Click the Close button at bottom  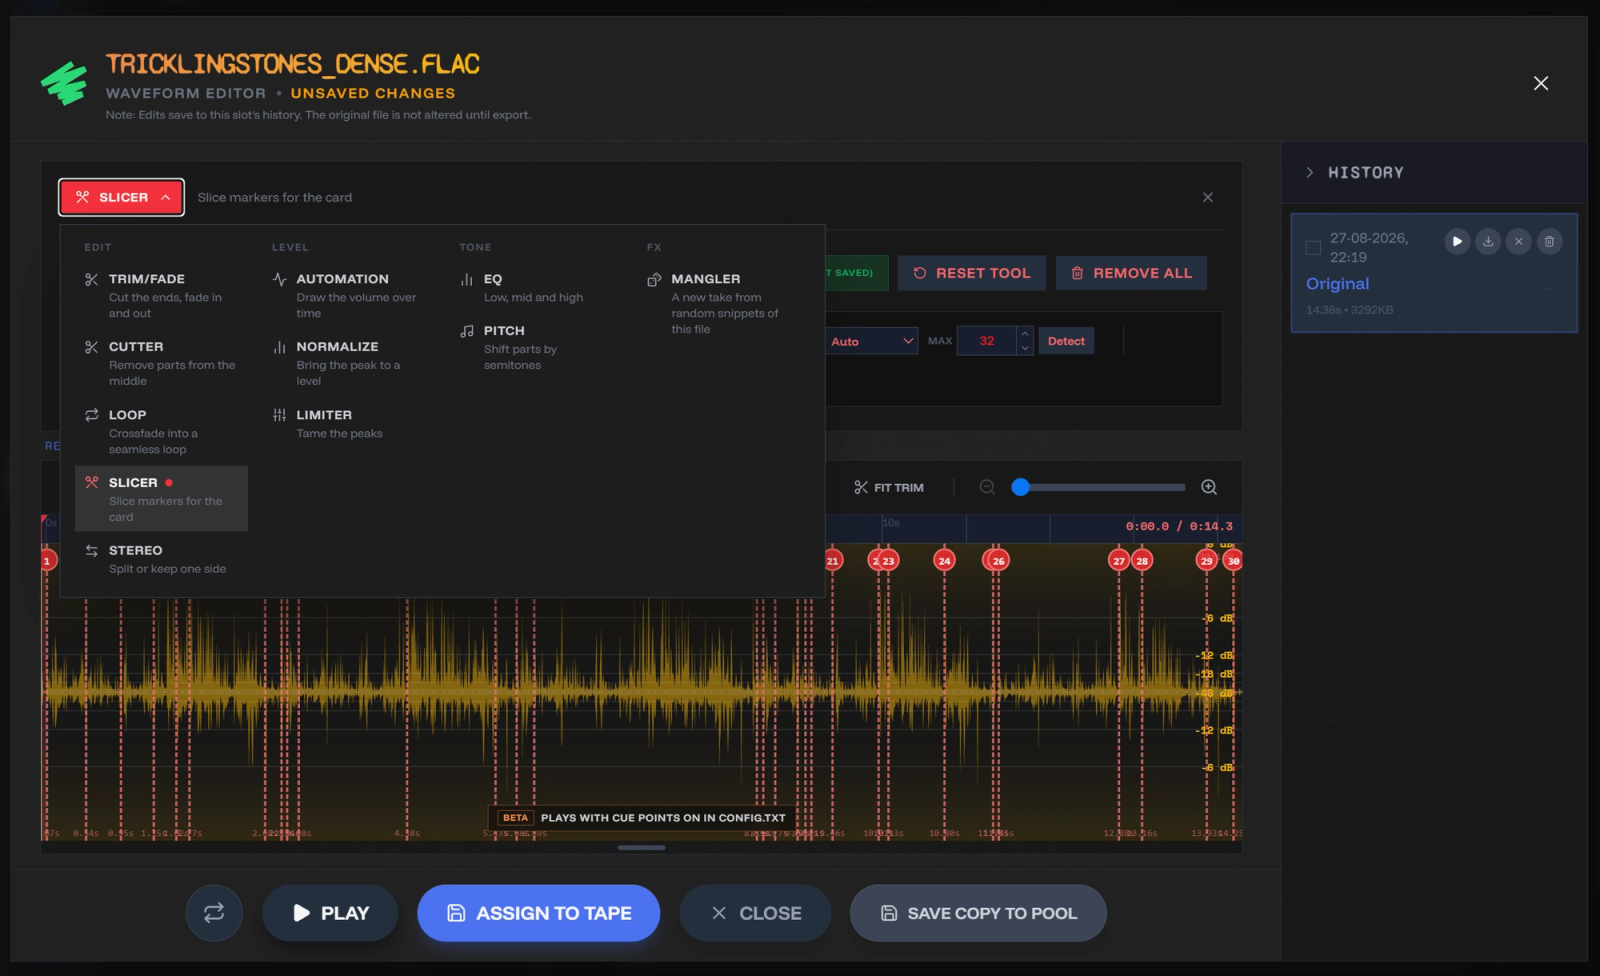point(756,913)
